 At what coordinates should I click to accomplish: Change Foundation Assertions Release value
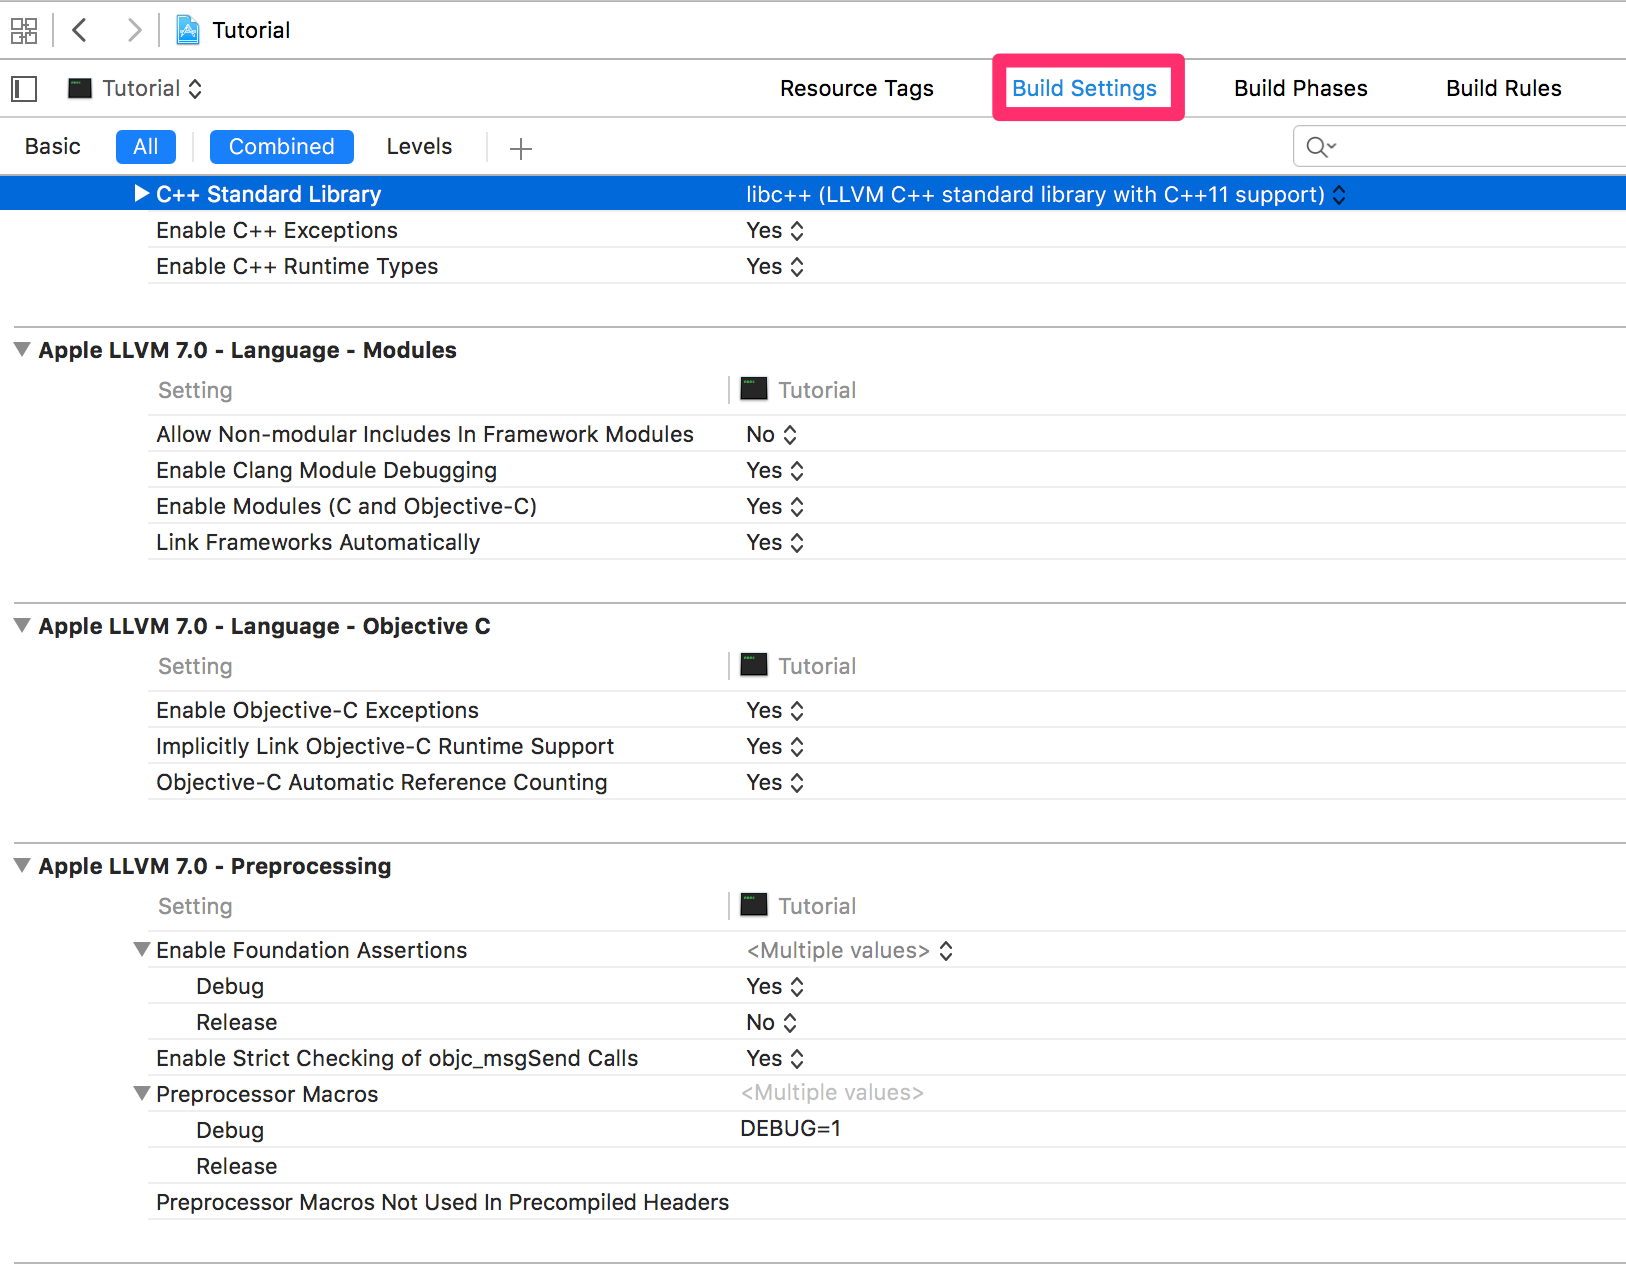tap(772, 1022)
